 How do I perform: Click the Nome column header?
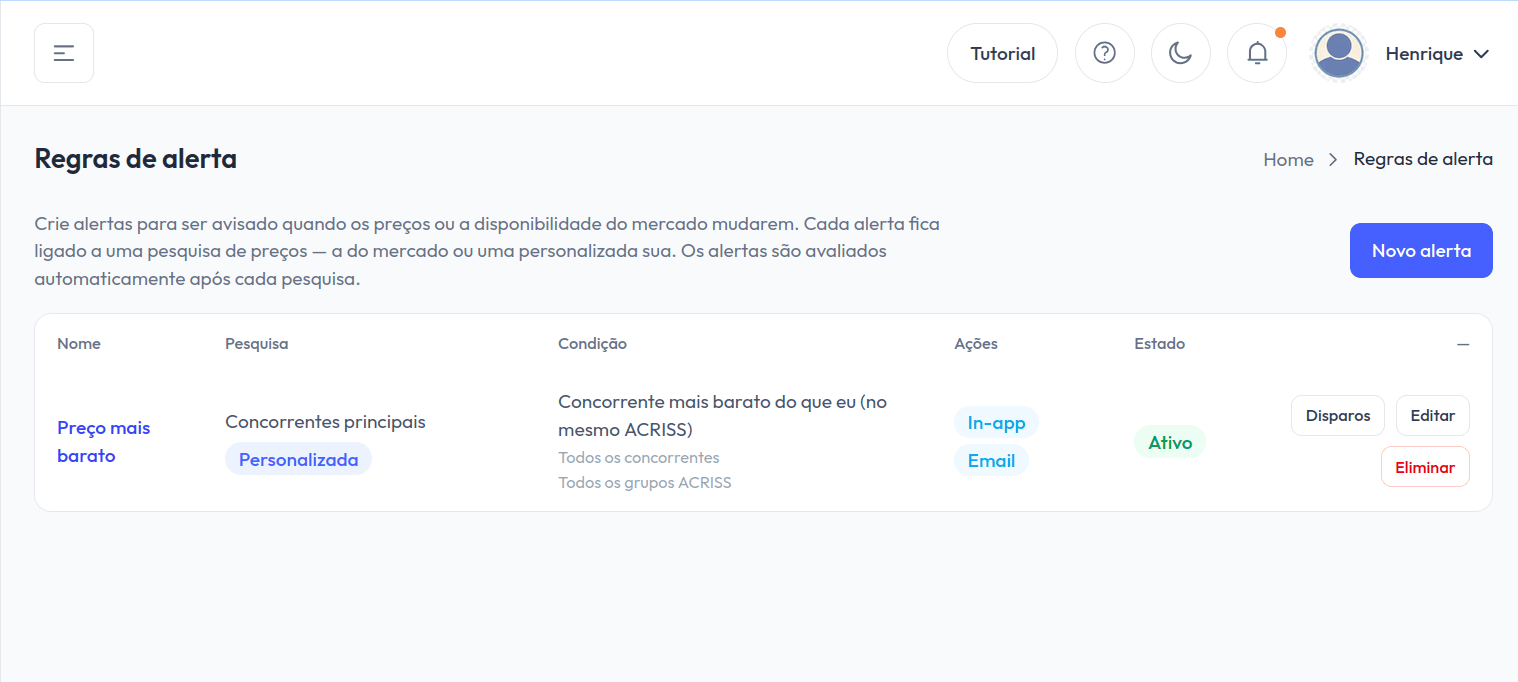79,343
